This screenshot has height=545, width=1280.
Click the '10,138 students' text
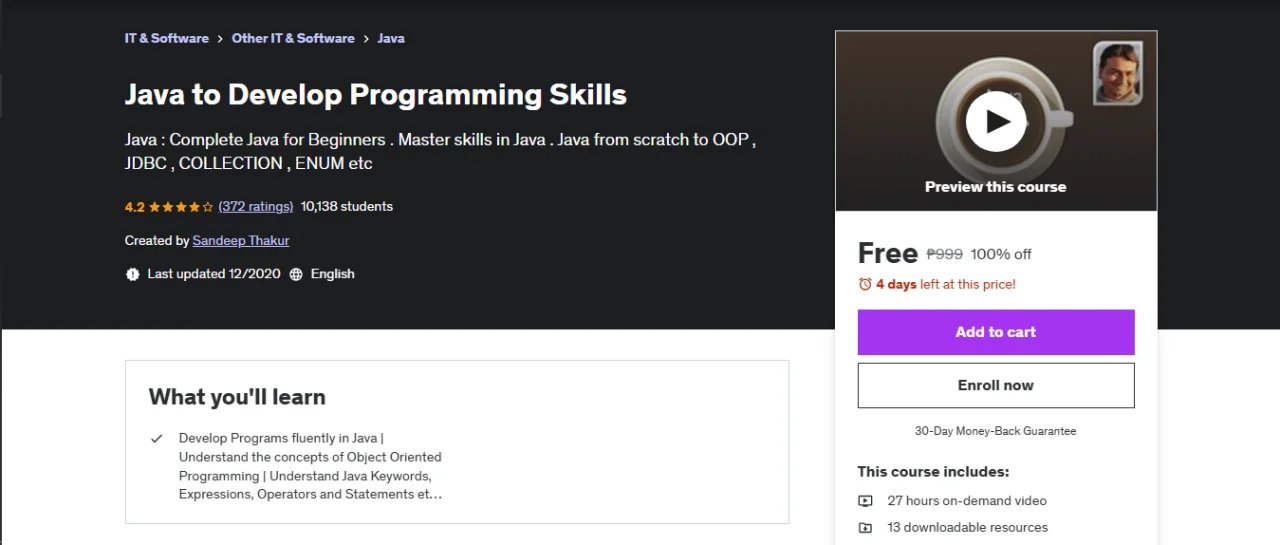click(x=347, y=206)
